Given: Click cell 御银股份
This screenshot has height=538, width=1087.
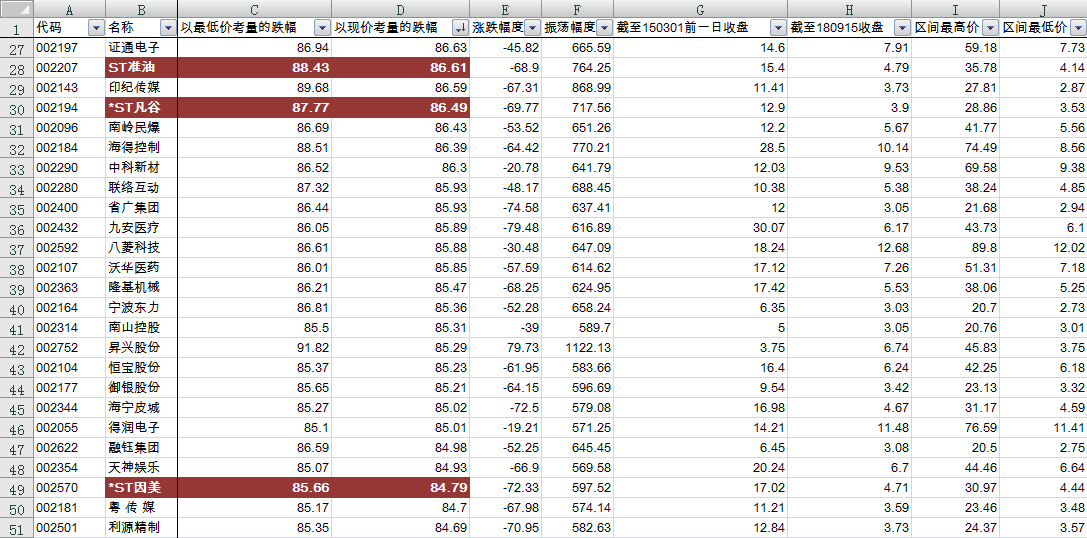Looking at the screenshot, I should click(141, 388).
